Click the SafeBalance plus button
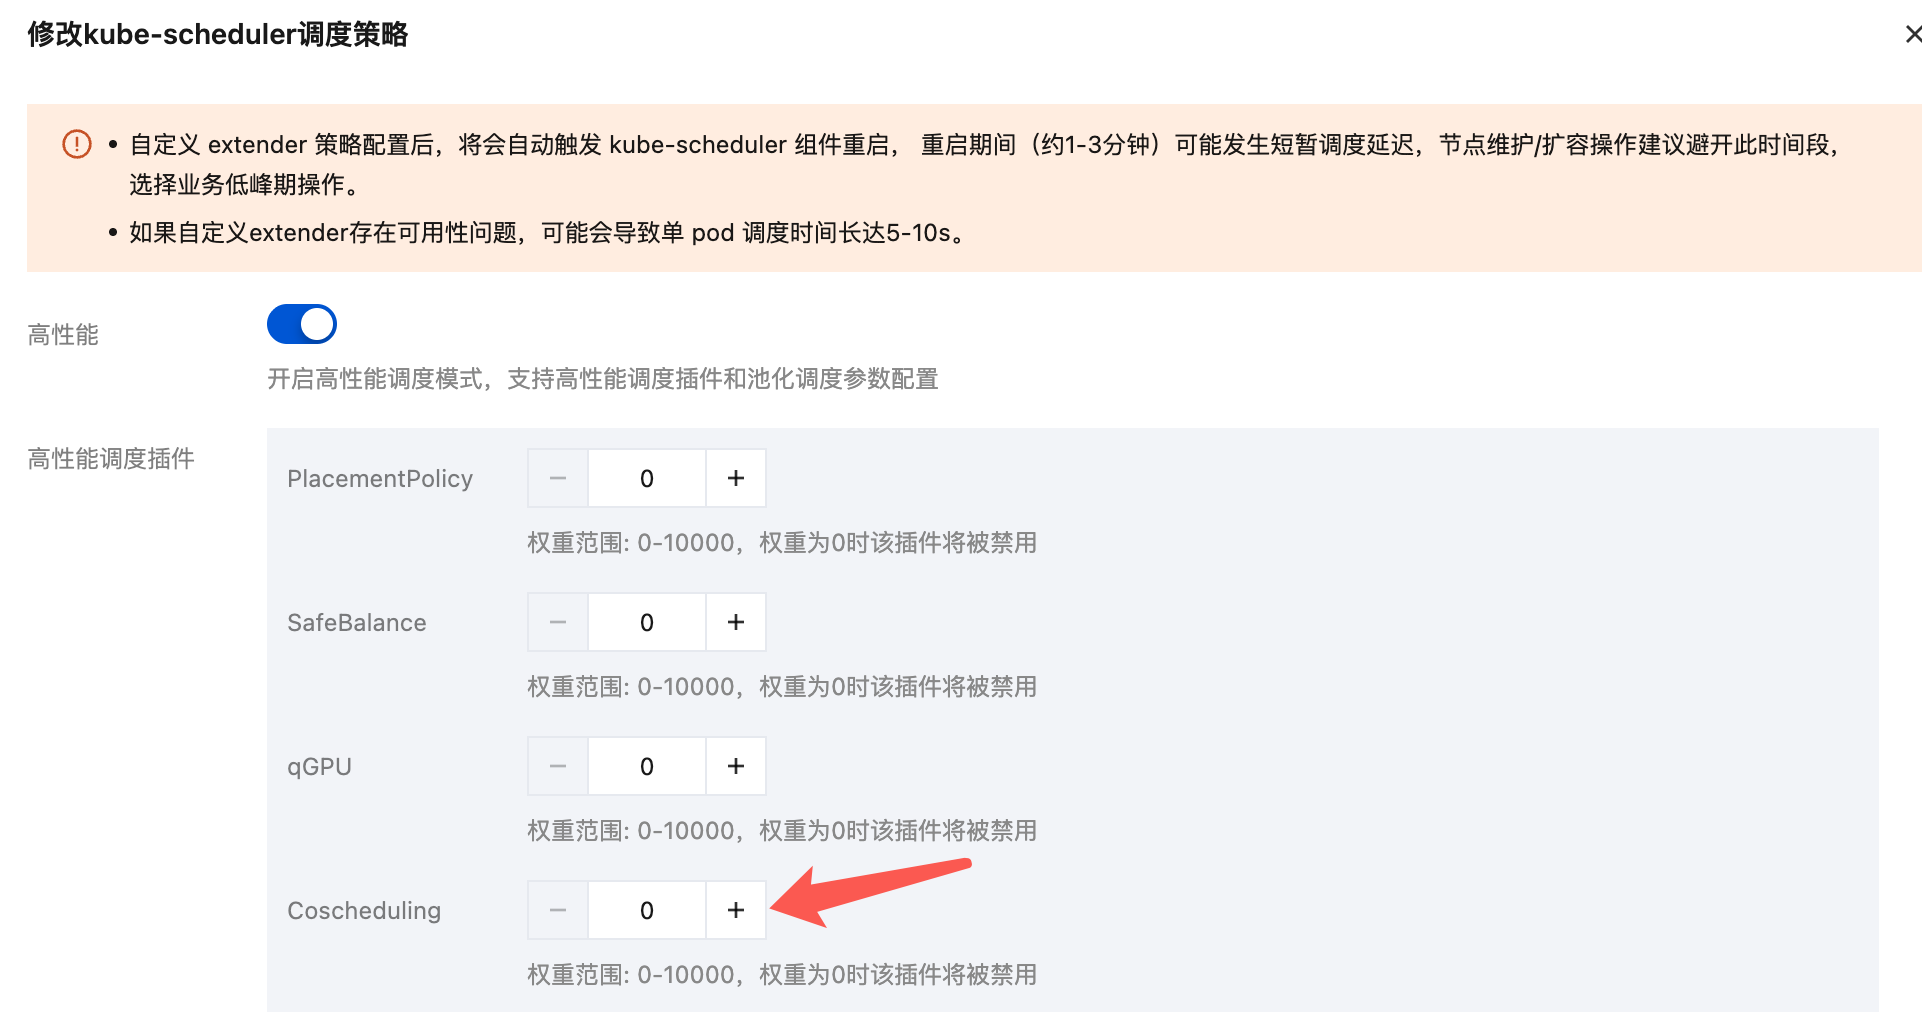This screenshot has height=1026, width=1922. click(736, 622)
